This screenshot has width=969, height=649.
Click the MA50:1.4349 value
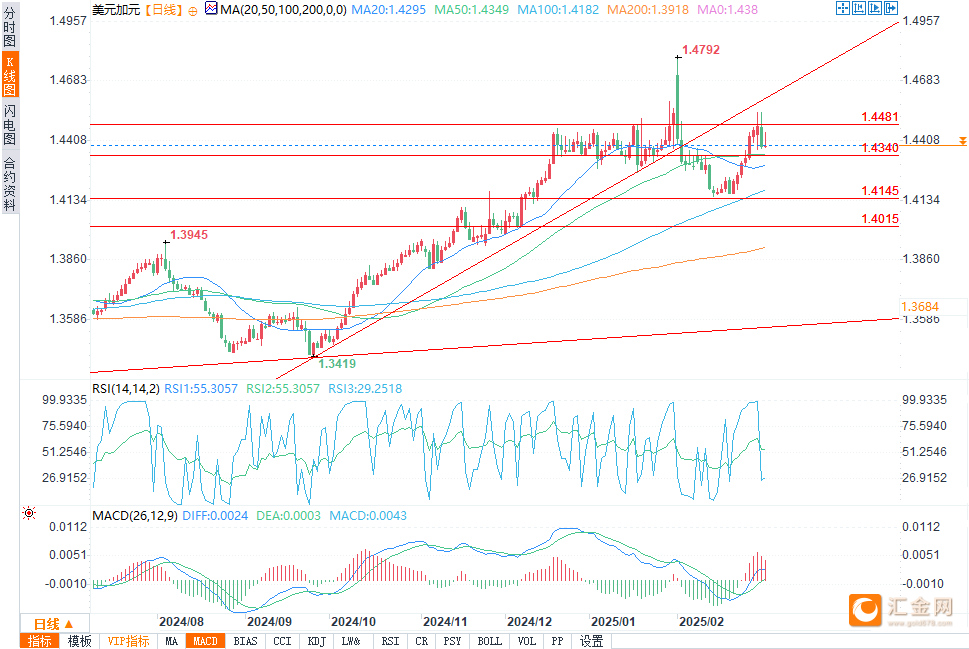coord(472,10)
